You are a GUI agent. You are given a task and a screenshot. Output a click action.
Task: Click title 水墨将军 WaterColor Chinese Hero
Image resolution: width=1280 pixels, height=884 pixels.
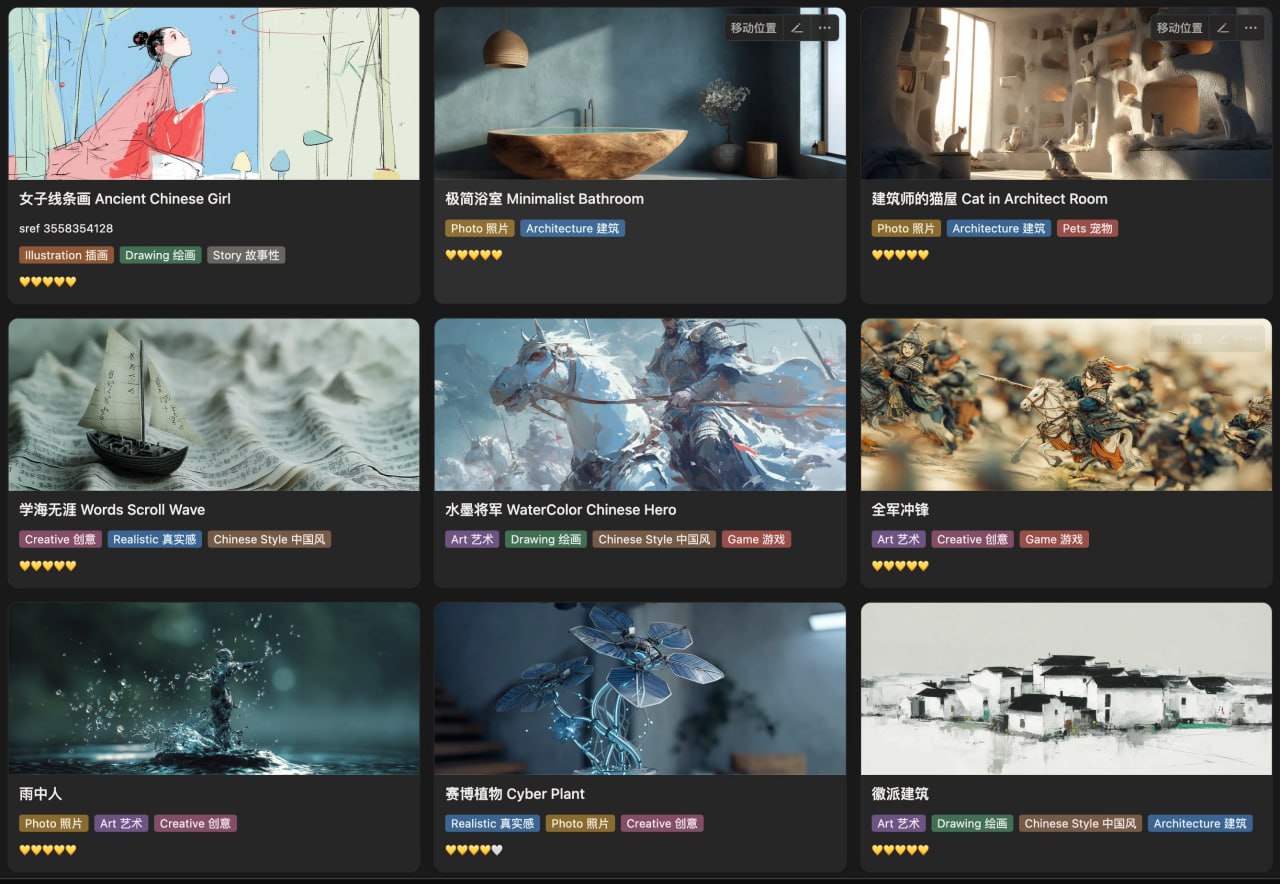point(561,510)
